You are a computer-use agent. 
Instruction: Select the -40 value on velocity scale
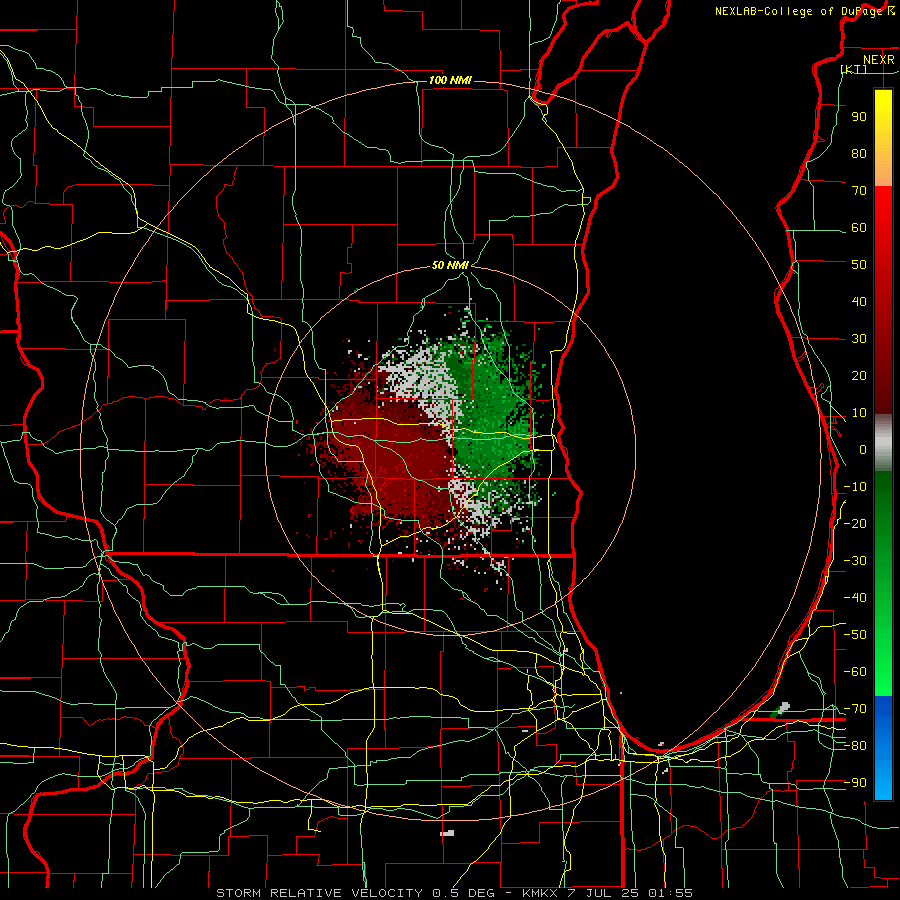click(x=855, y=598)
